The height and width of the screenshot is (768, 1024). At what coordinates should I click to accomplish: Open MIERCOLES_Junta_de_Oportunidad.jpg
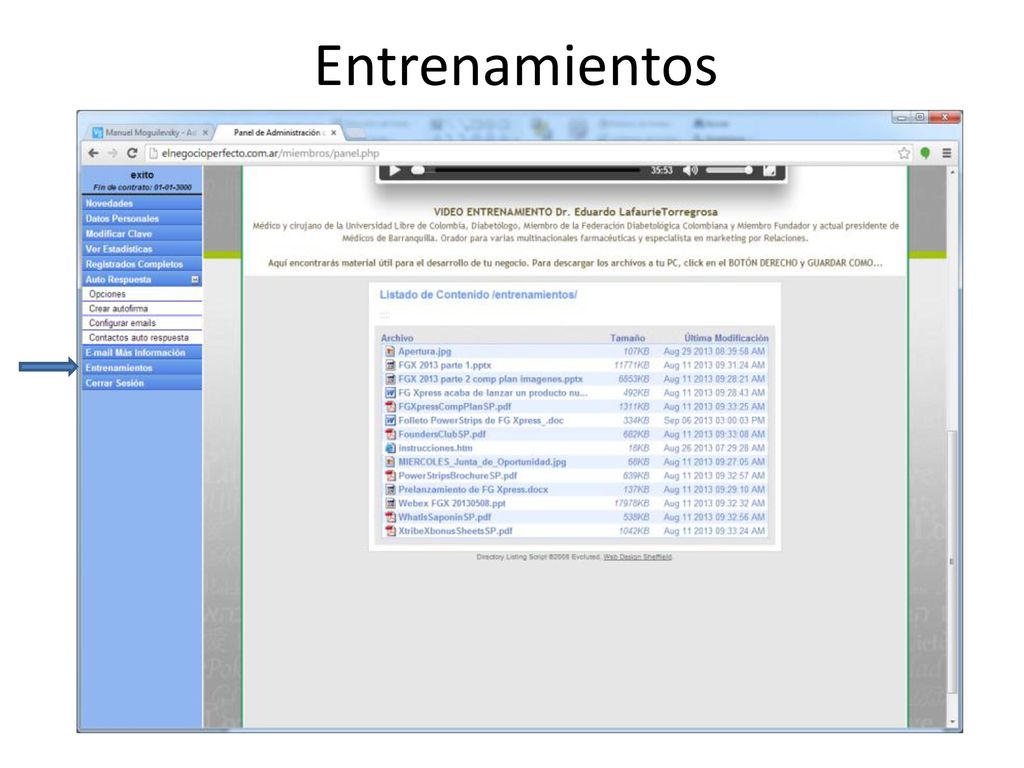pos(482,462)
